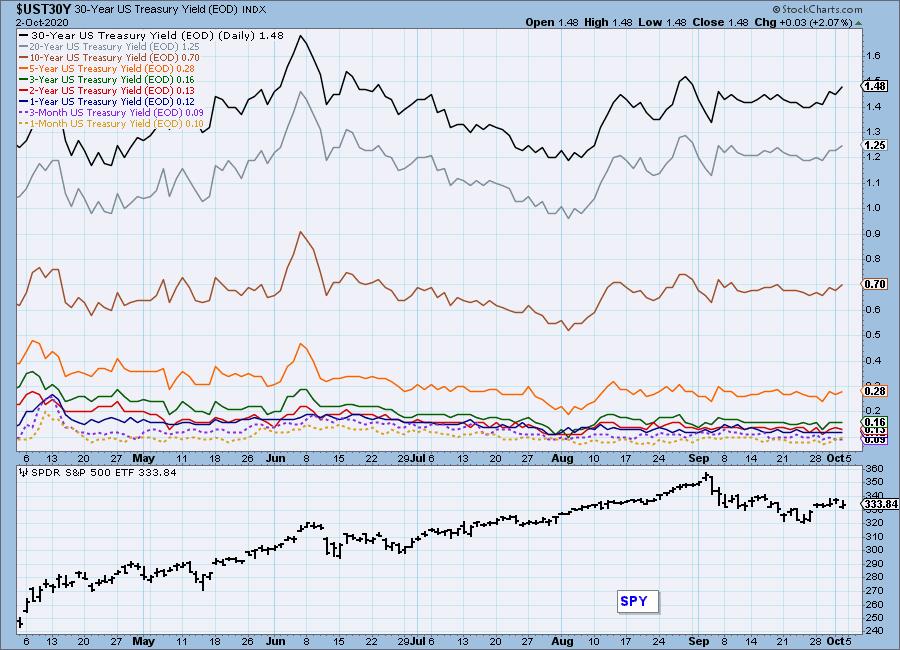Click the gray line swatch of 20-Year yield legend
This screenshot has height=650, width=900.
(x=24, y=47)
